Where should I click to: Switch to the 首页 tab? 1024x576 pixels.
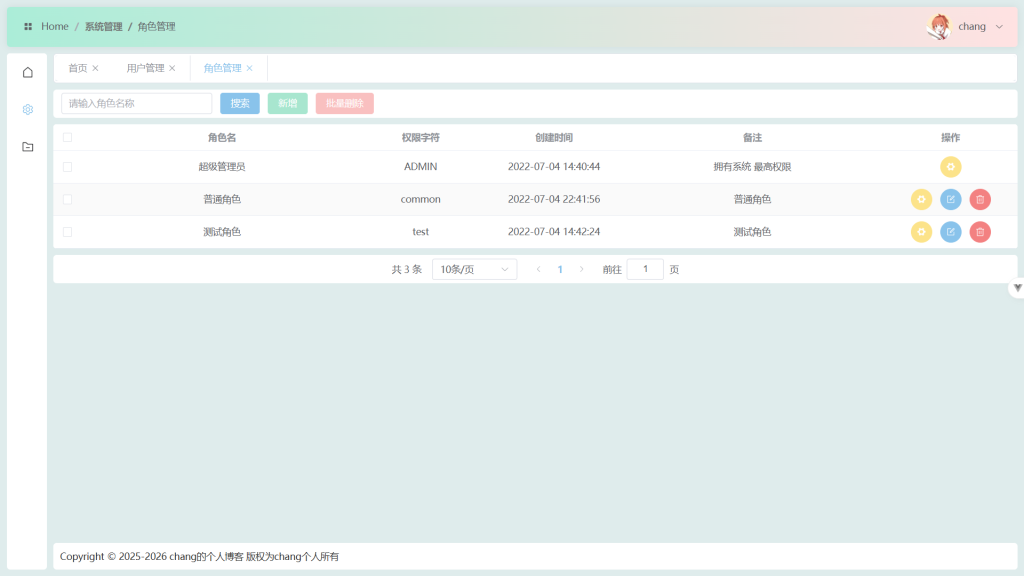click(77, 68)
